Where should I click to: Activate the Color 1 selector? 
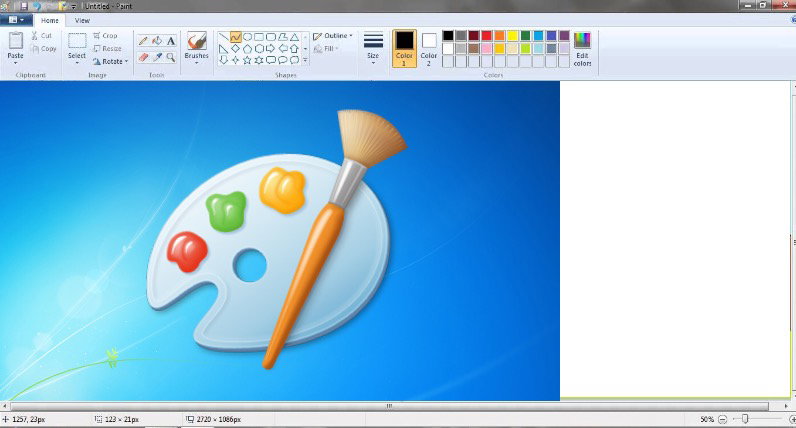point(404,49)
